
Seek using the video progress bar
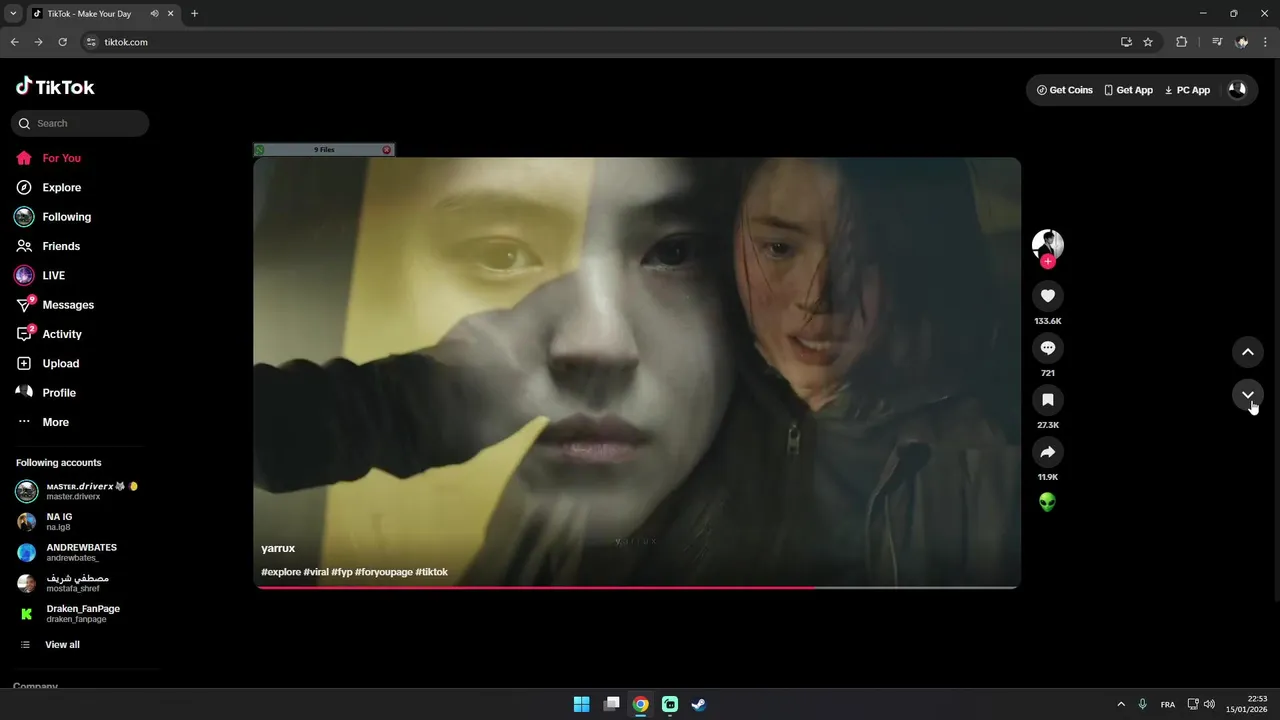tap(637, 587)
